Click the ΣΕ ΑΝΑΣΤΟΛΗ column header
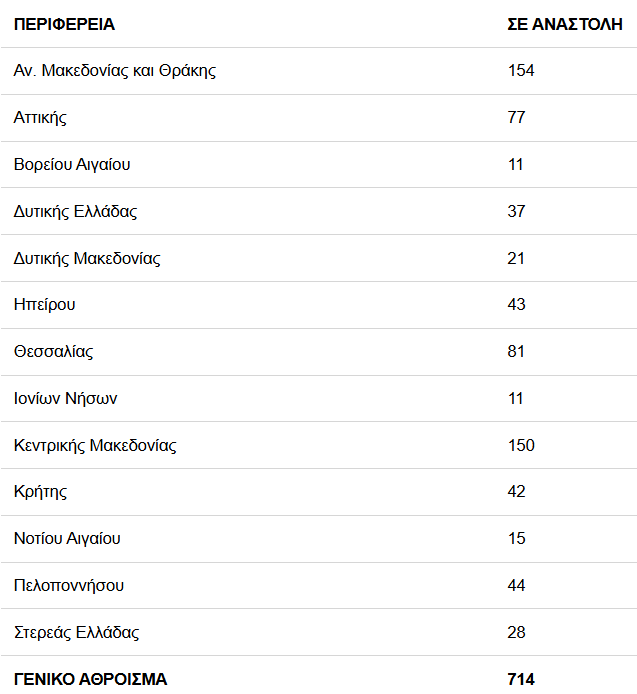This screenshot has width=637, height=694. point(565,24)
